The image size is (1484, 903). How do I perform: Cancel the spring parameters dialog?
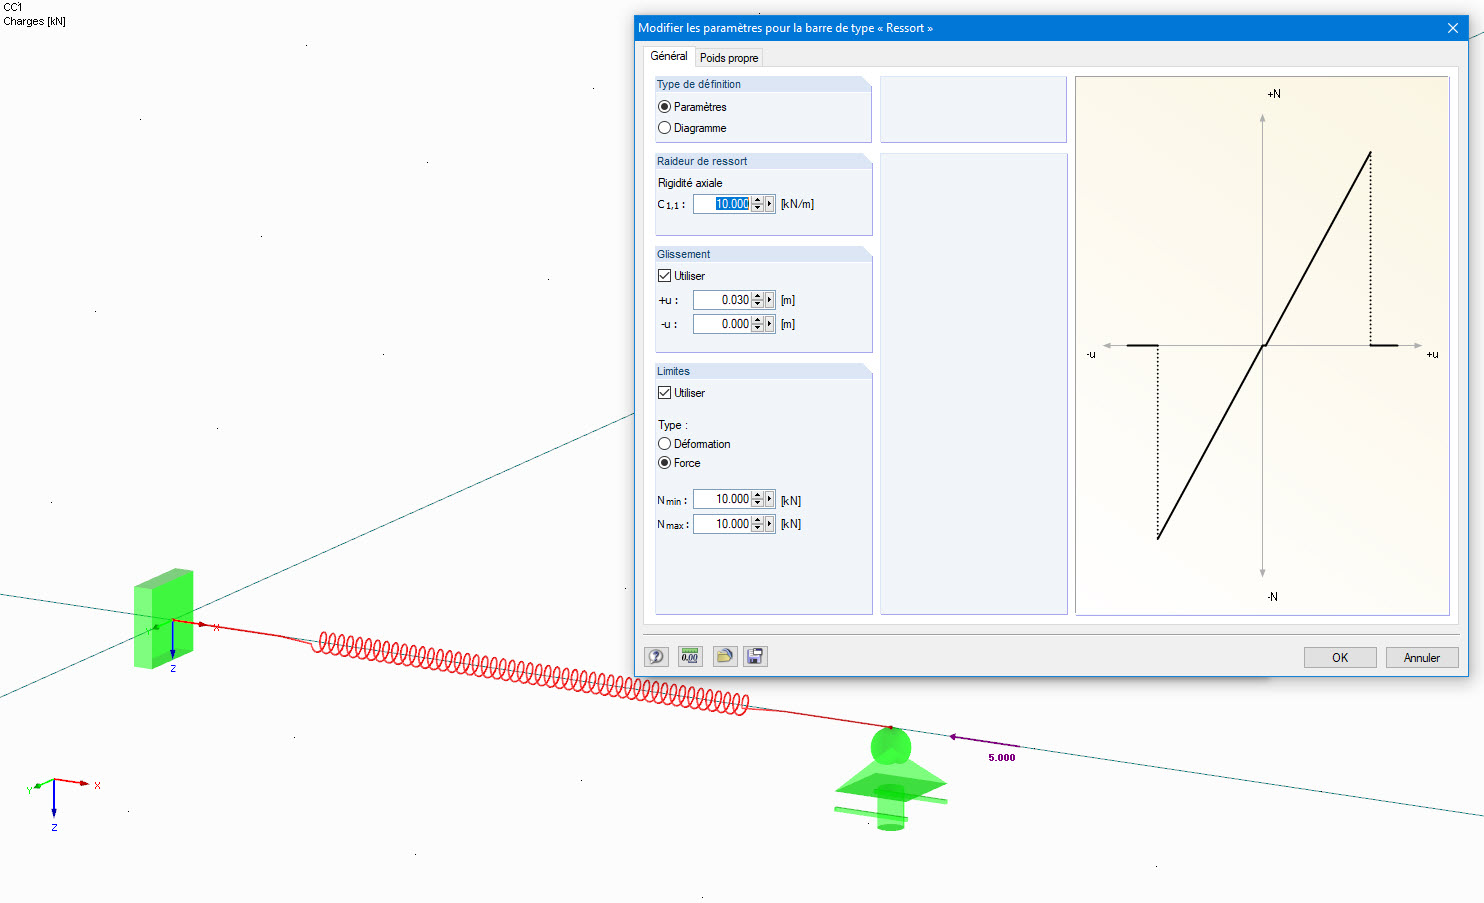tap(1421, 657)
